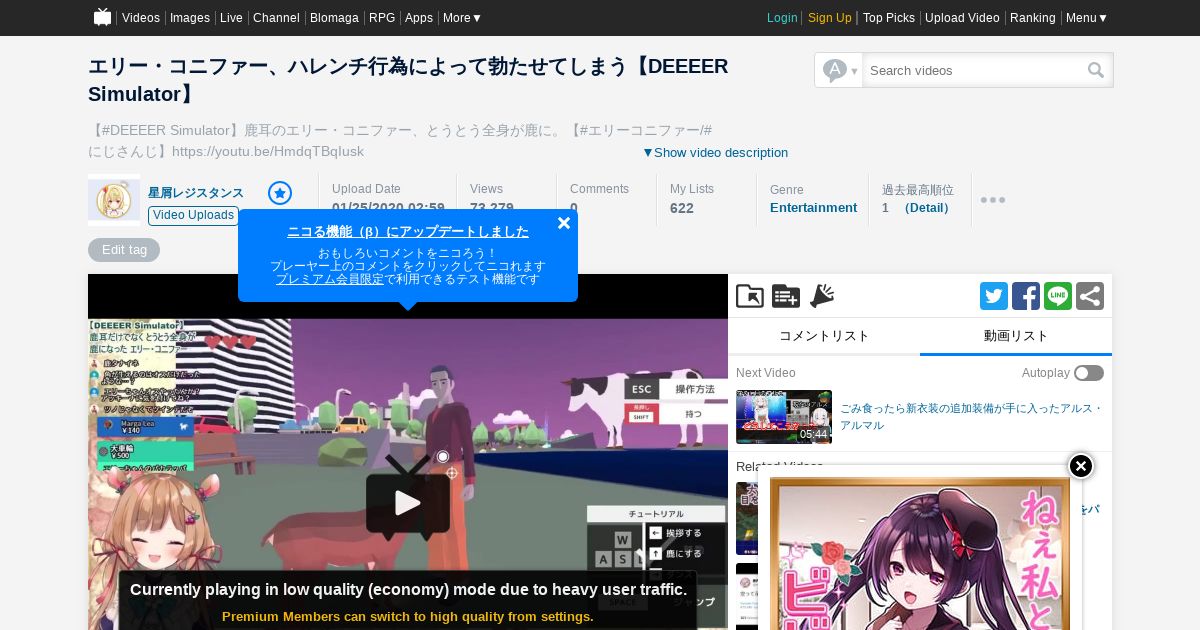1200x630 pixels.
Task: Share the video on Facebook
Action: click(1026, 296)
